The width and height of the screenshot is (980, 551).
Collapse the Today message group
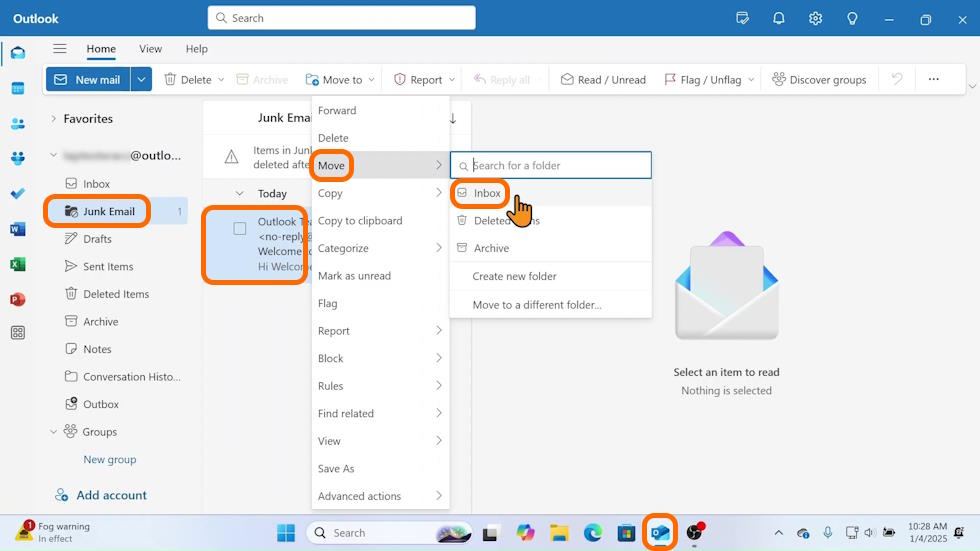(239, 194)
